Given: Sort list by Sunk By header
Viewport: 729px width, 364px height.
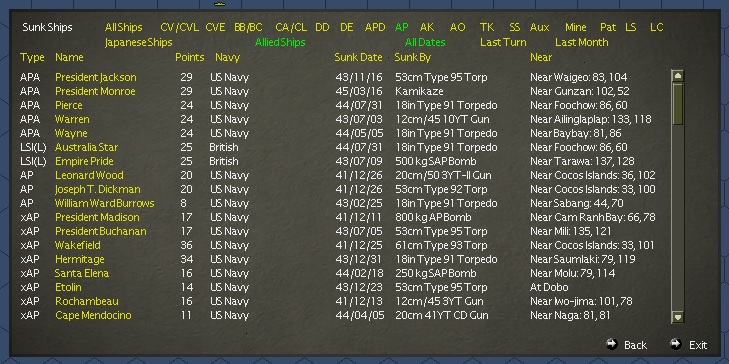Looking at the screenshot, I should coord(412,58).
